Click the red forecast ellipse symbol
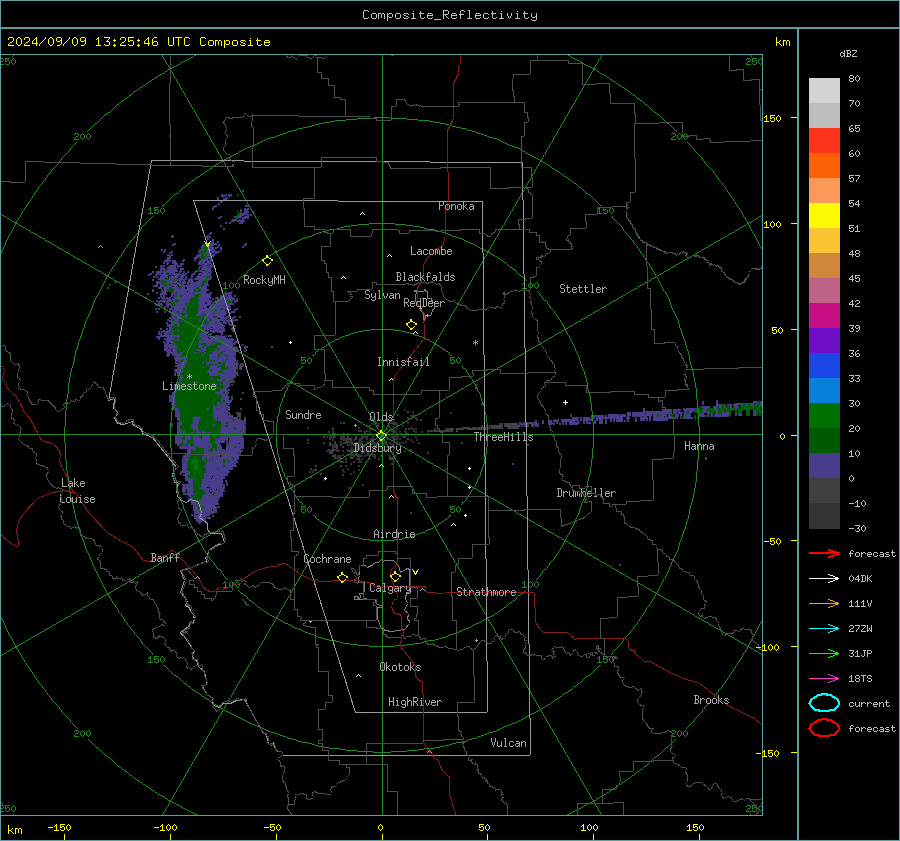The width and height of the screenshot is (900, 841). click(824, 728)
